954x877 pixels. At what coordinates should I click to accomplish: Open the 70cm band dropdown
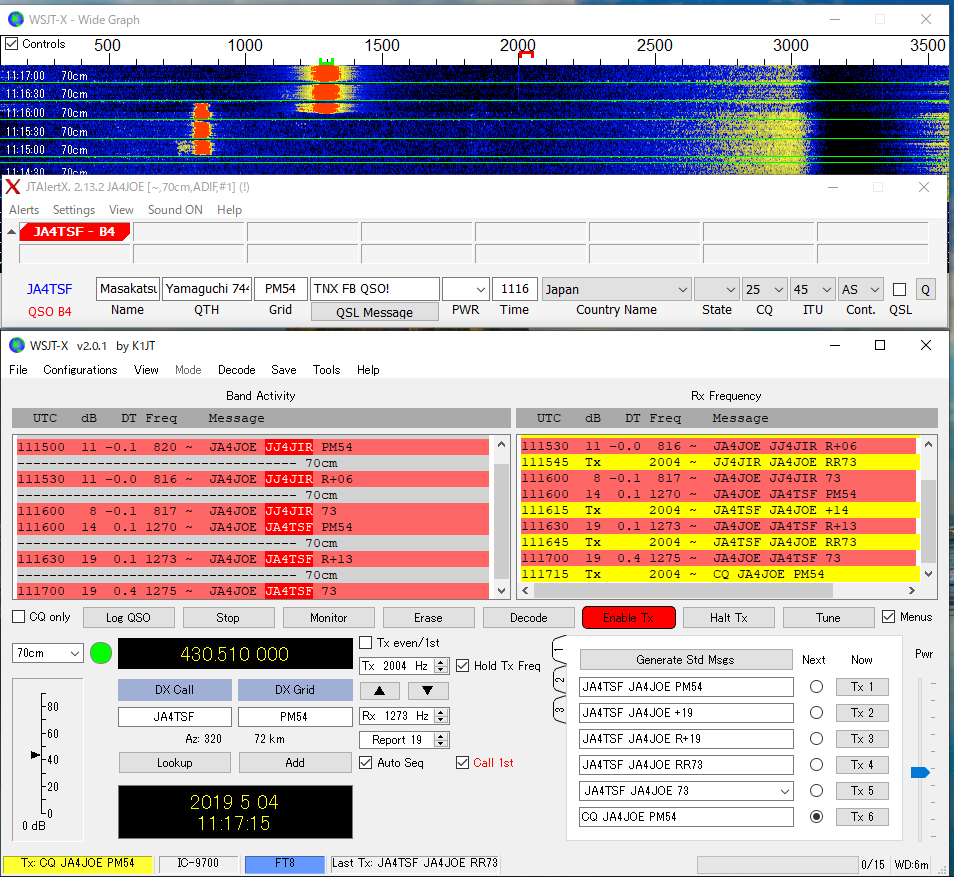[x=47, y=653]
